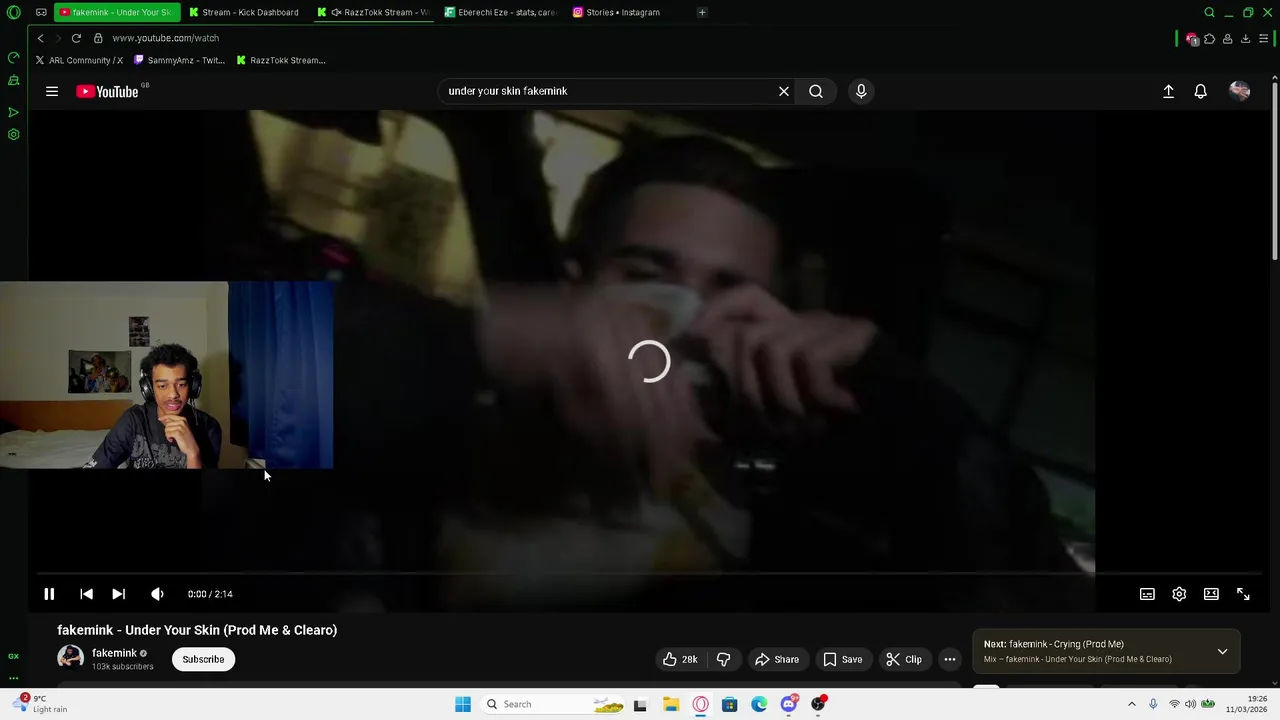Screen dimensions: 1280x720
Task: Switch to the 'RazzTokk Stream' tab
Action: pyautogui.click(x=373, y=12)
